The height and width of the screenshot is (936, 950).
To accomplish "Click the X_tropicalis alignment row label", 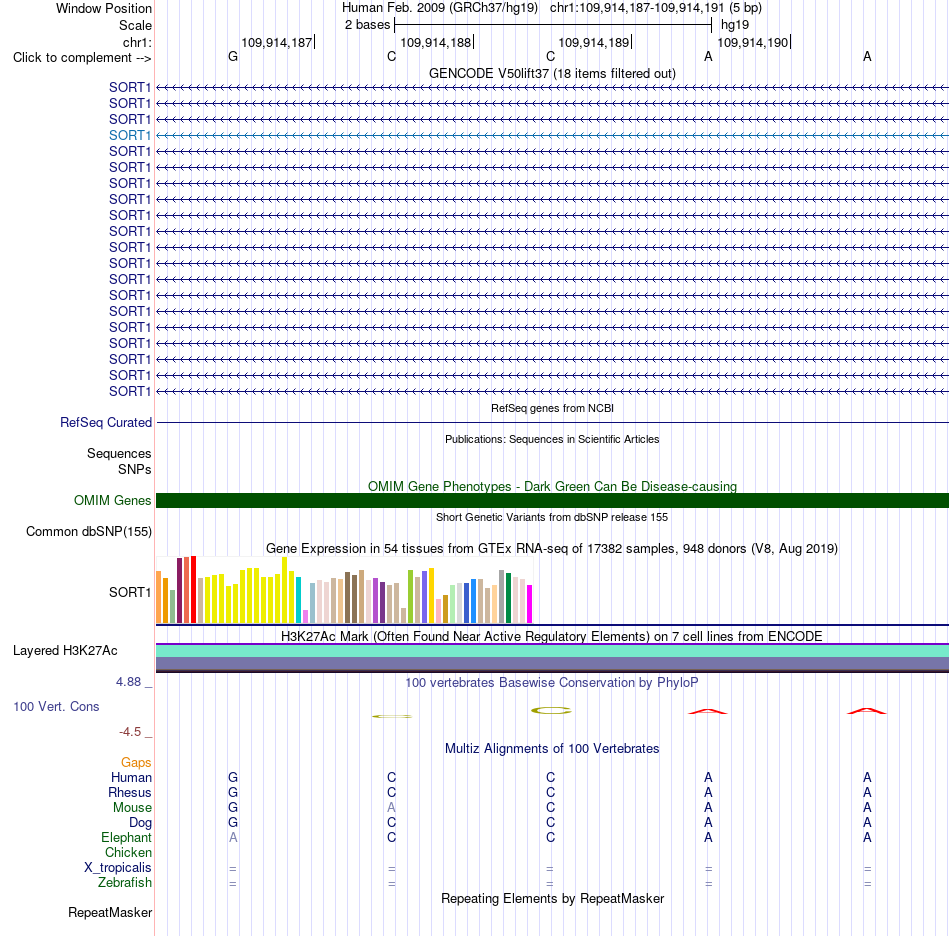I will pos(118,868).
